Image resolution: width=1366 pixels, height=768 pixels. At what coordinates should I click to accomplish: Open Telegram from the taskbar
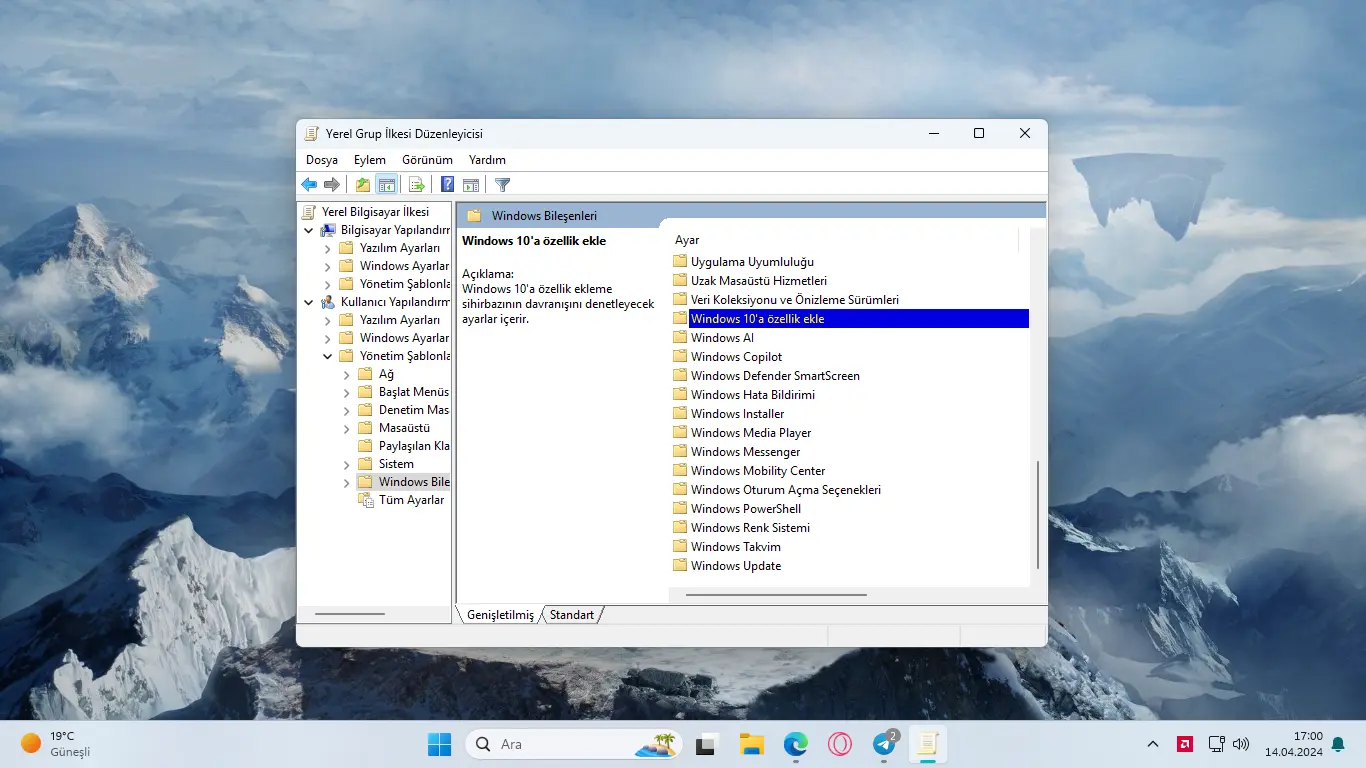click(884, 744)
